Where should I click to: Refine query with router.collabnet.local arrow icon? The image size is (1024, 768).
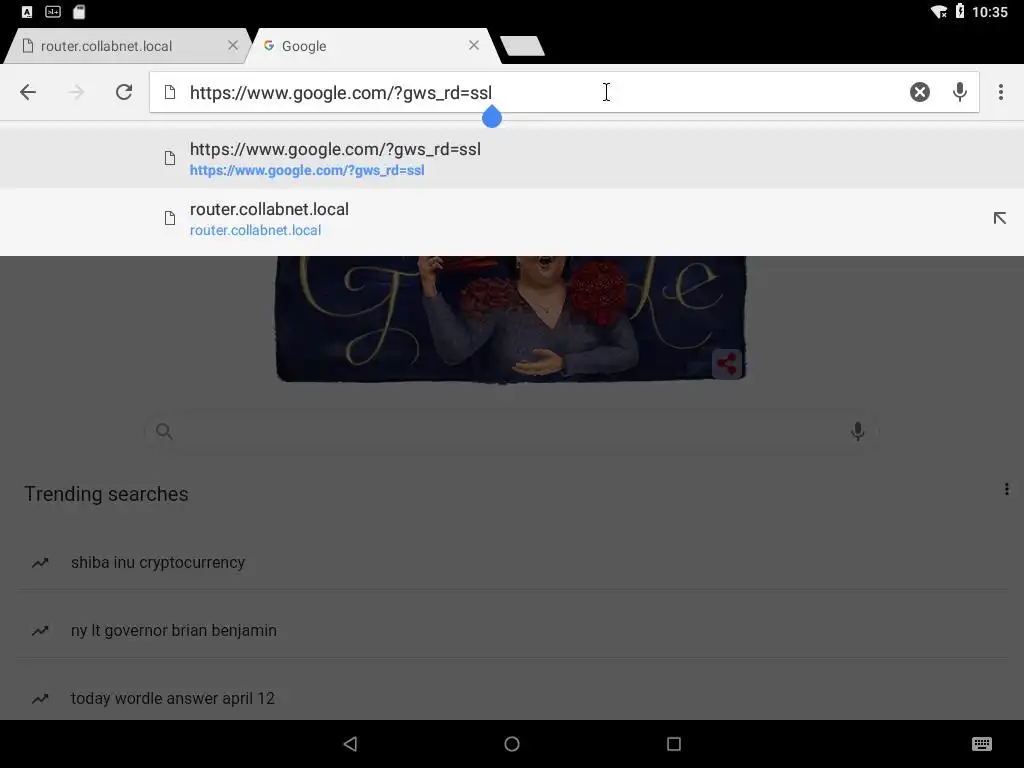click(999, 218)
